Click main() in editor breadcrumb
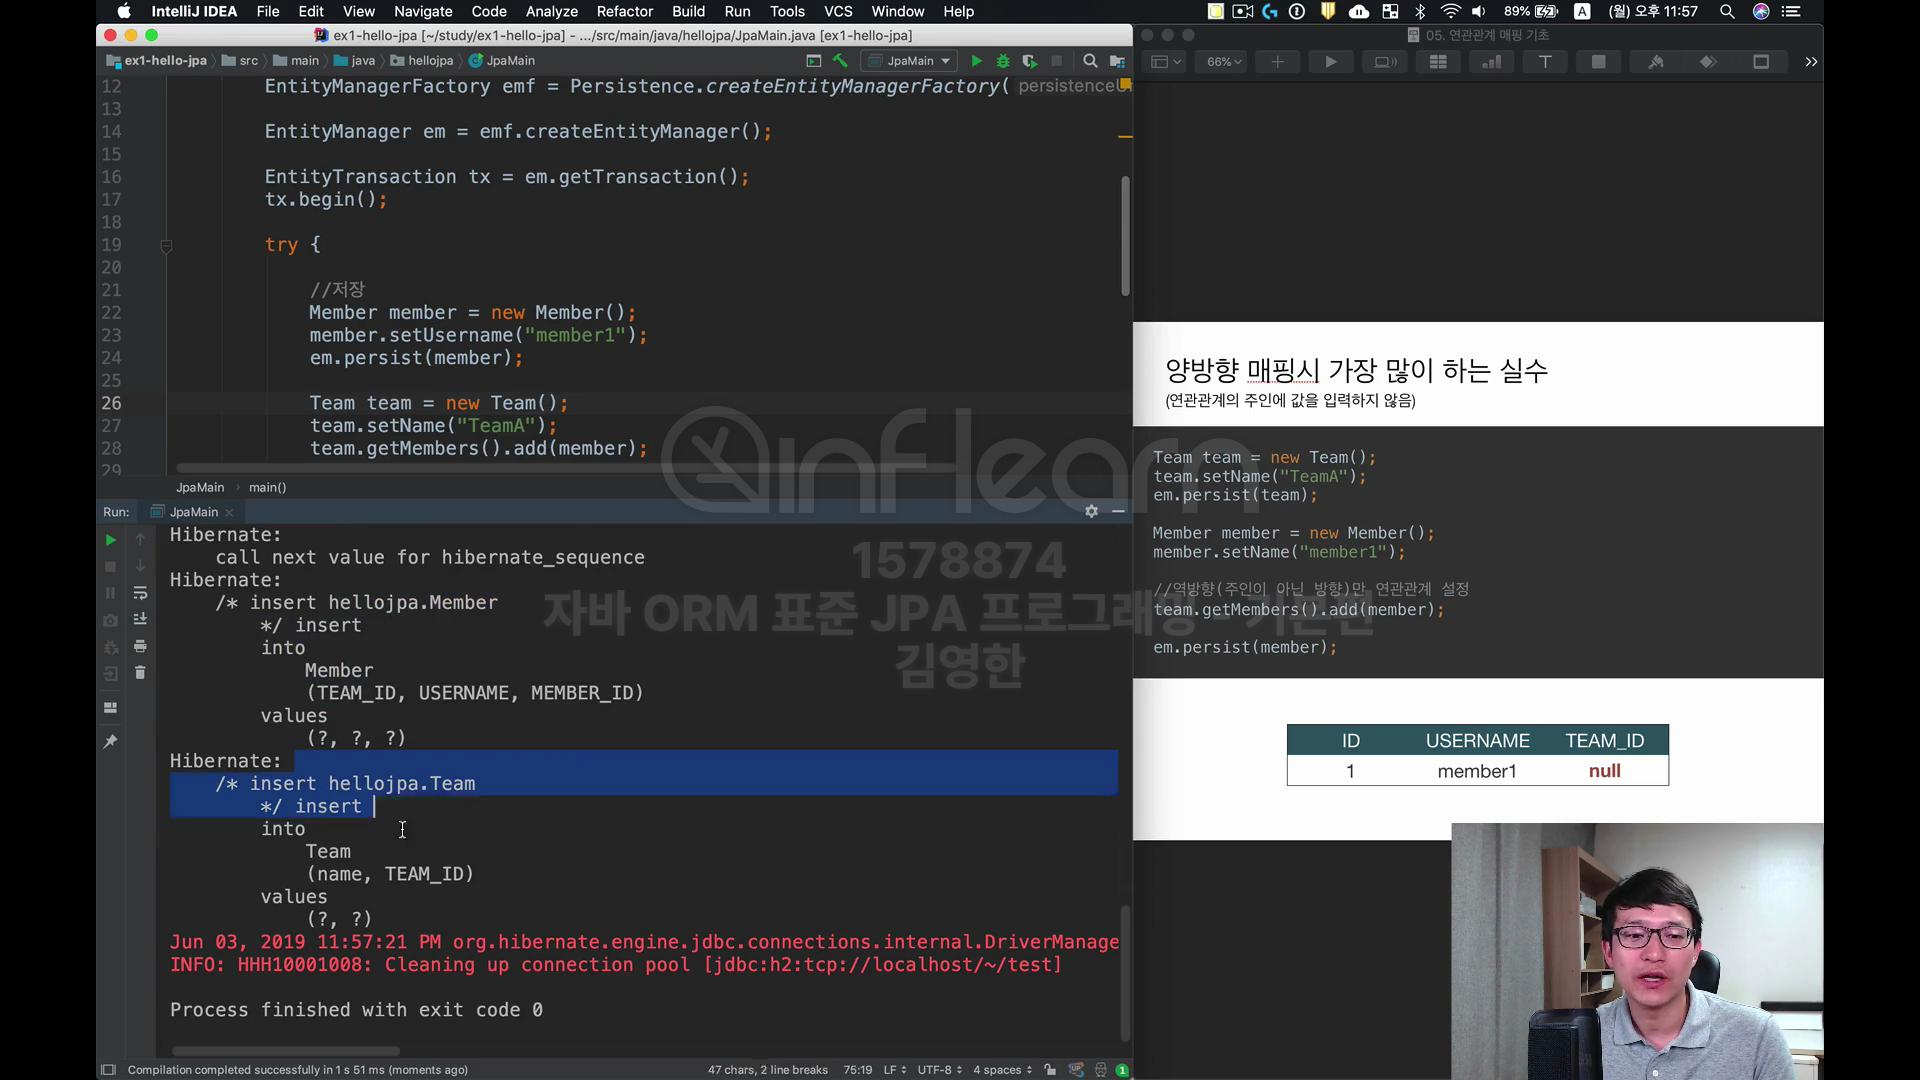 tap(267, 487)
